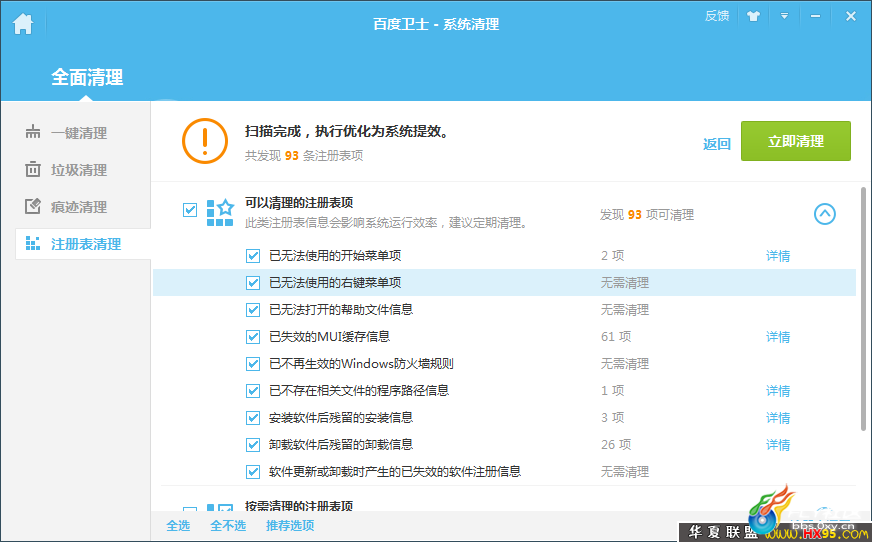Click the '3 项' count text
The height and width of the screenshot is (542, 872).
click(x=612, y=418)
